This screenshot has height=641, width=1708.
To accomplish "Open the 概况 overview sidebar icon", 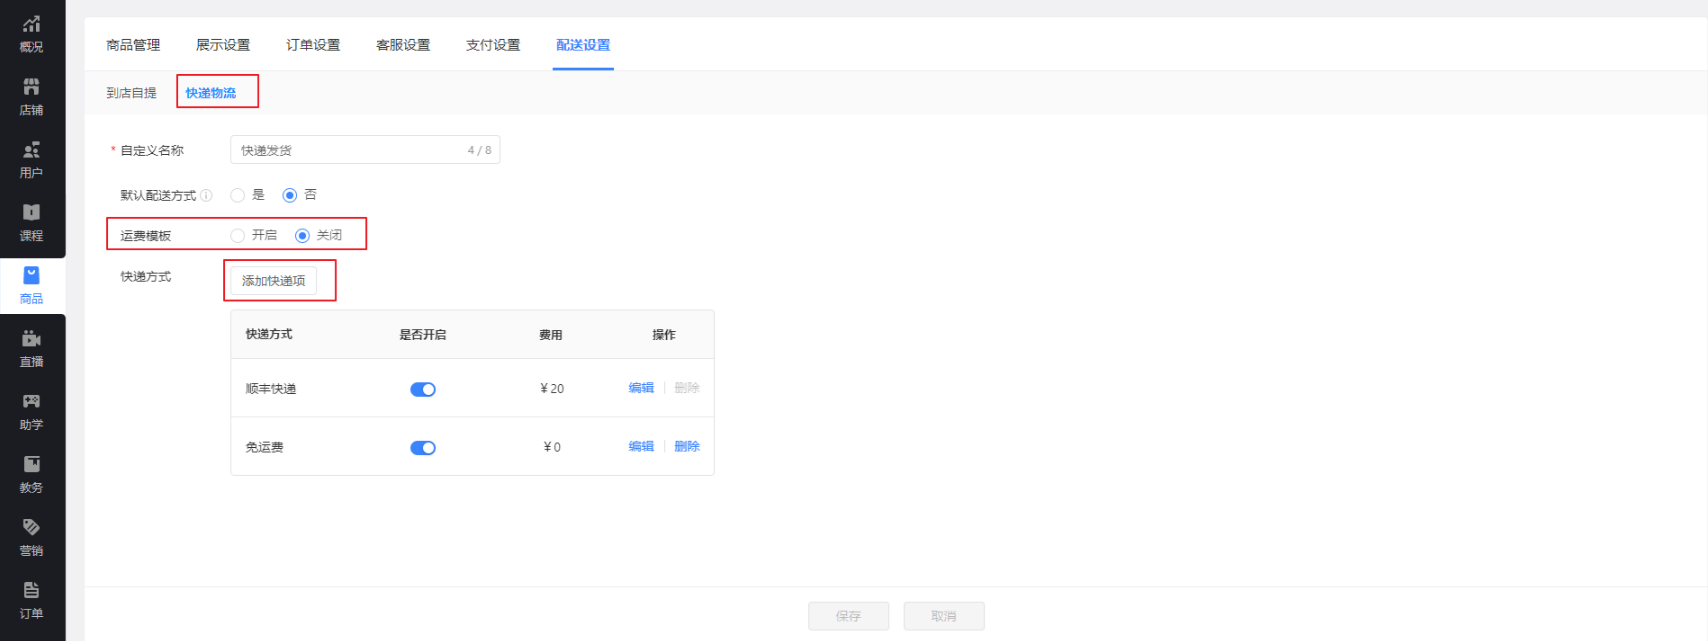I will tap(32, 33).
